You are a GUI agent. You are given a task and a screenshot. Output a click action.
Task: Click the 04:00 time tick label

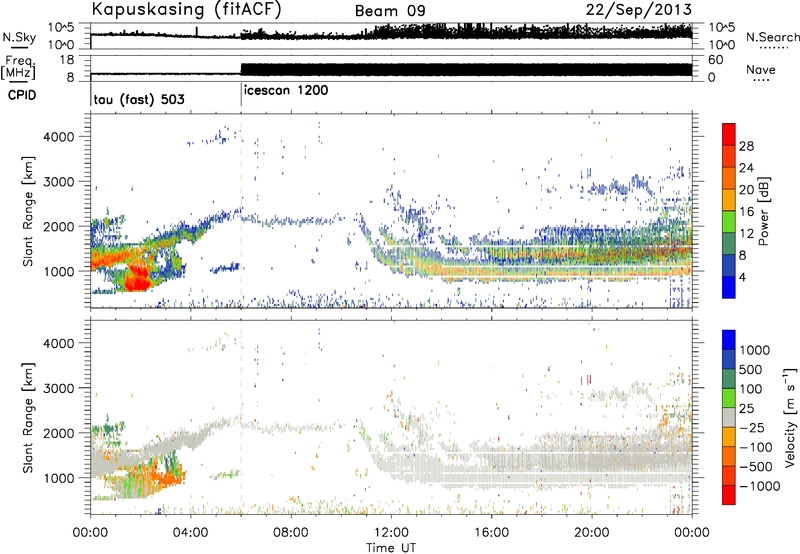pyautogui.click(x=190, y=533)
